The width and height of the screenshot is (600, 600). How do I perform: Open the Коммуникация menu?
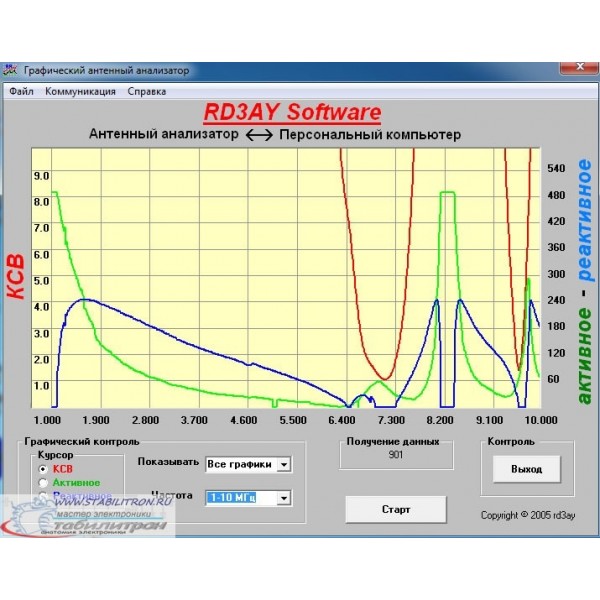(x=80, y=91)
